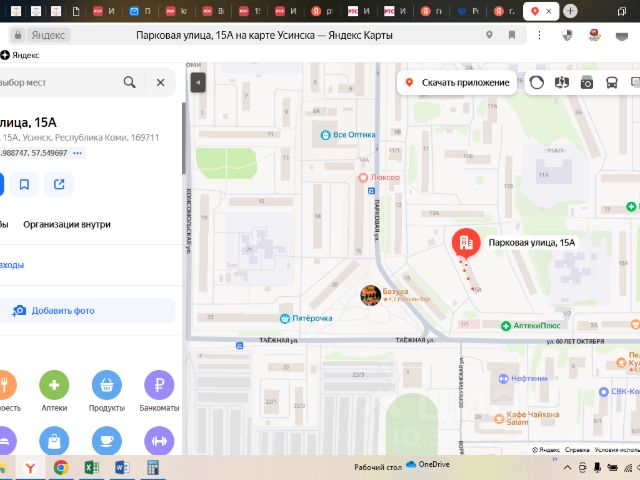Viewport: 640px width, 480px height.
Task: Click the bus stop icon on Таёжная ул.
Action: click(x=240, y=346)
